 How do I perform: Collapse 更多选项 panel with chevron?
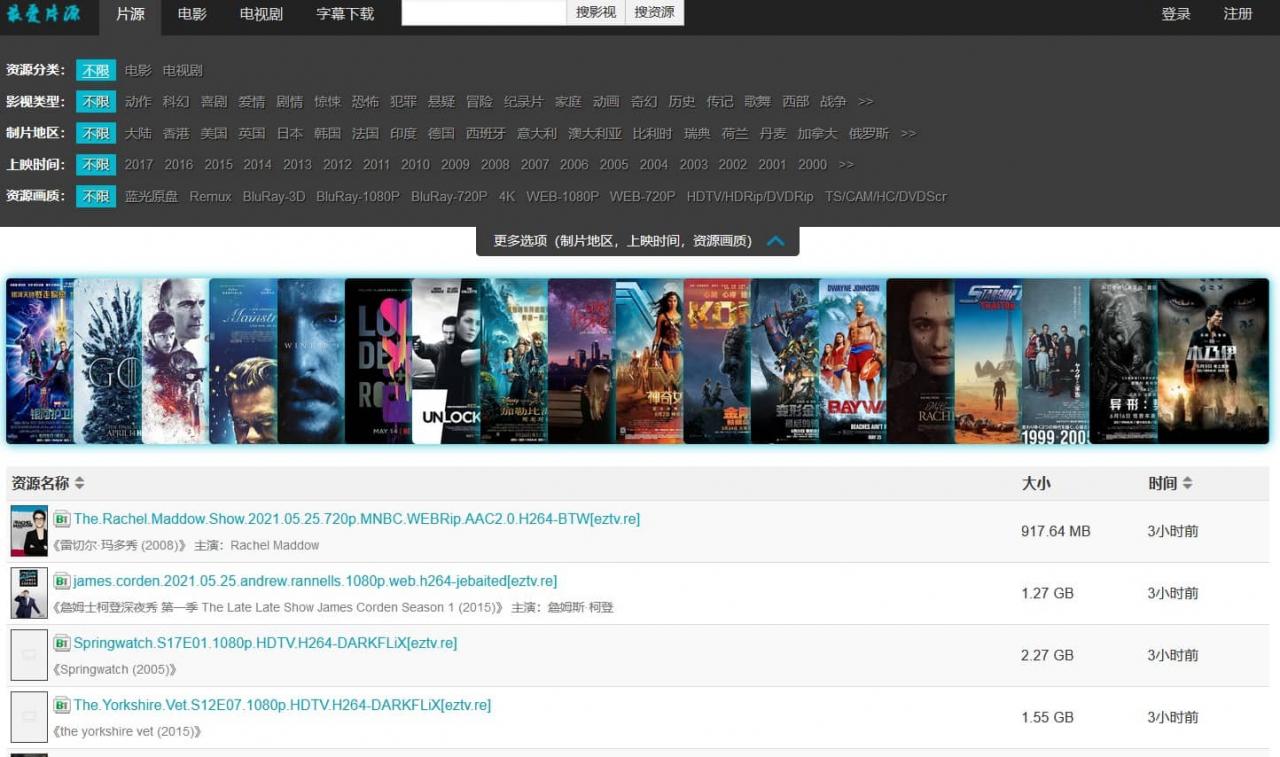[775, 241]
